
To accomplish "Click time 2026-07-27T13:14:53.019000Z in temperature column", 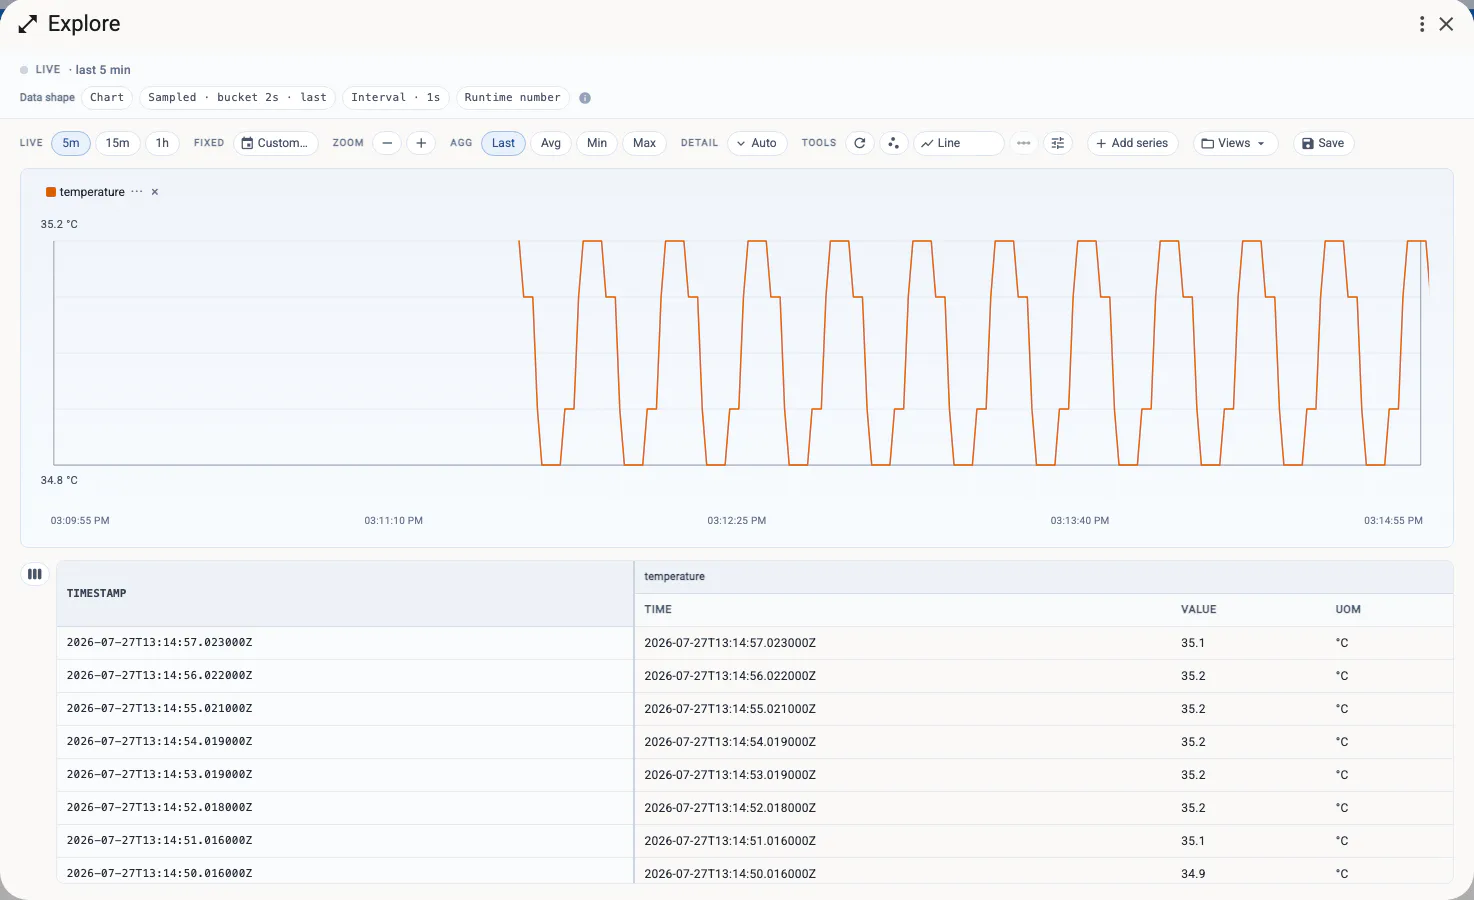I will click(730, 775).
